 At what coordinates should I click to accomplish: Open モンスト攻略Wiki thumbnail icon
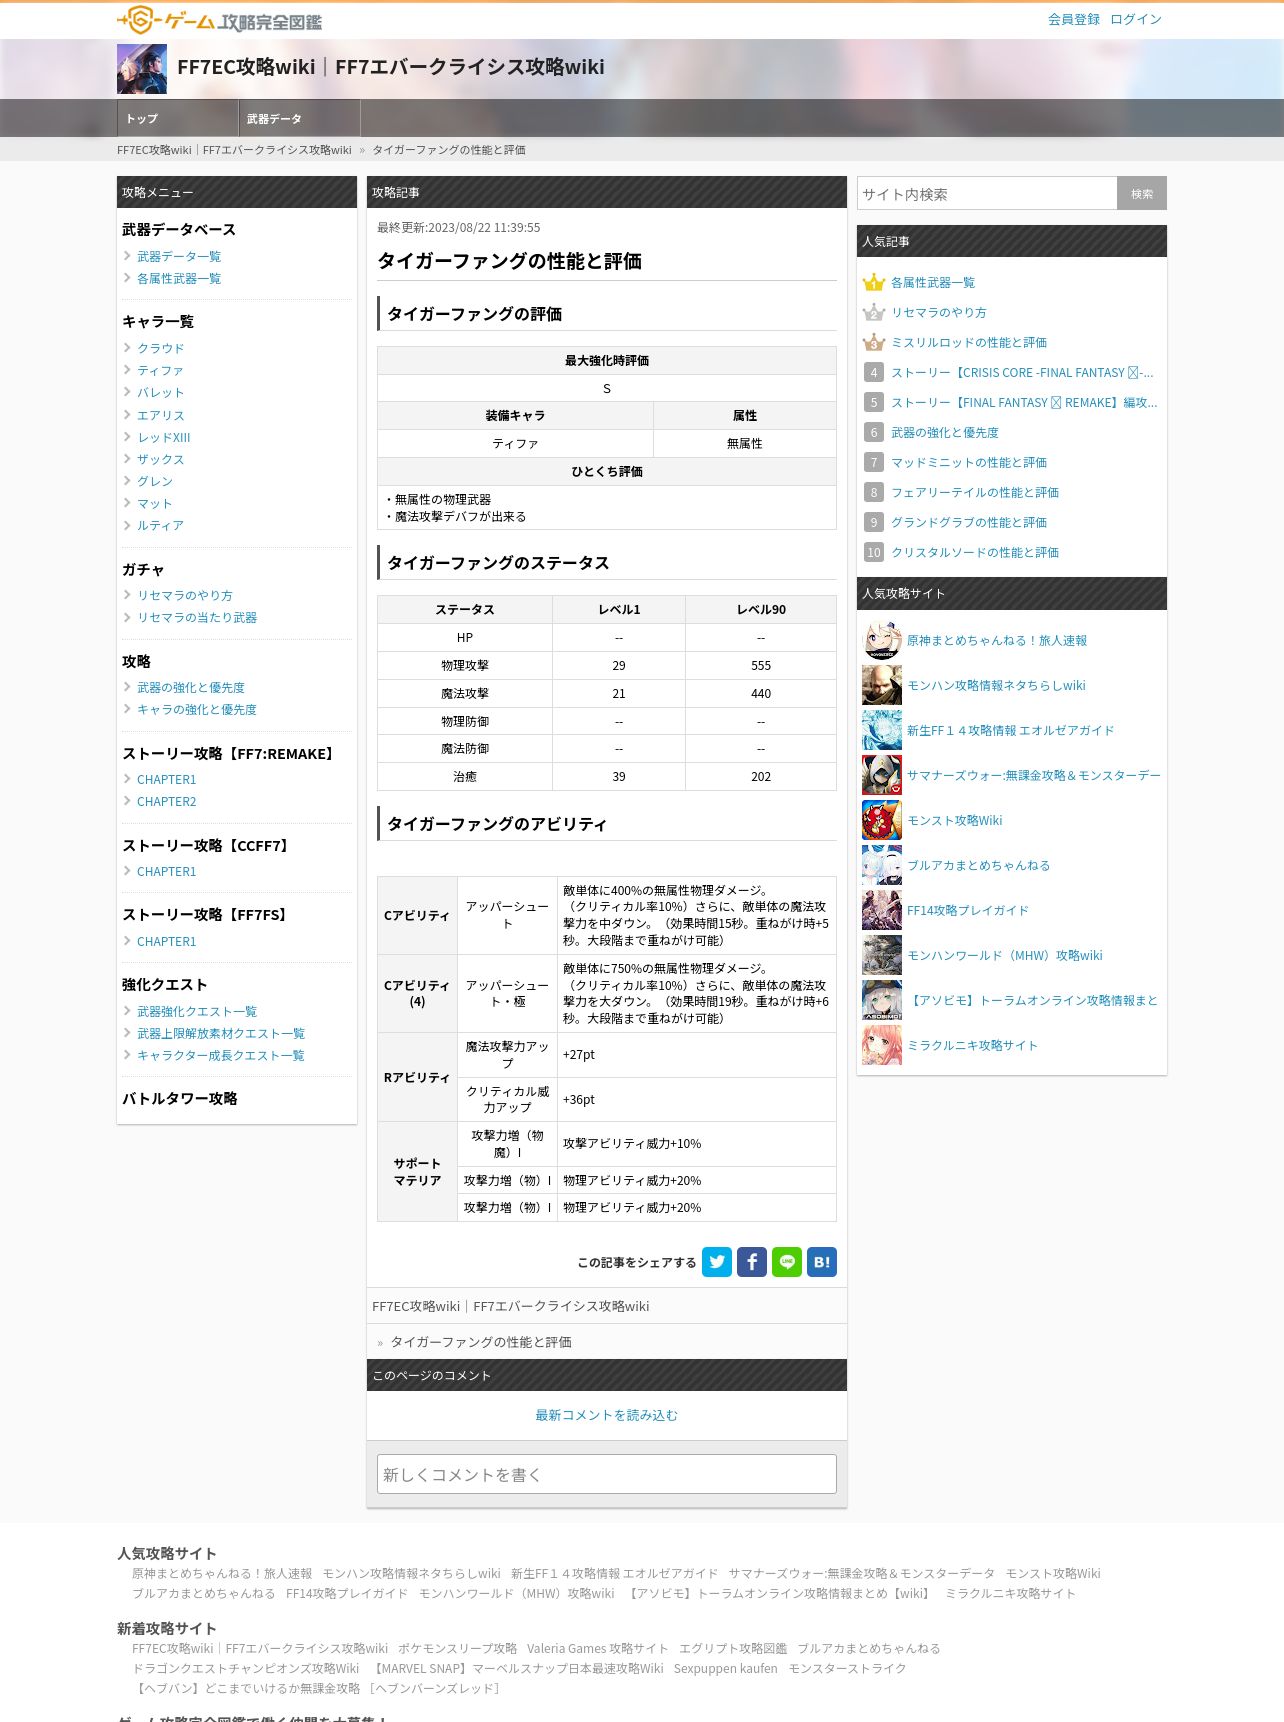[882, 820]
